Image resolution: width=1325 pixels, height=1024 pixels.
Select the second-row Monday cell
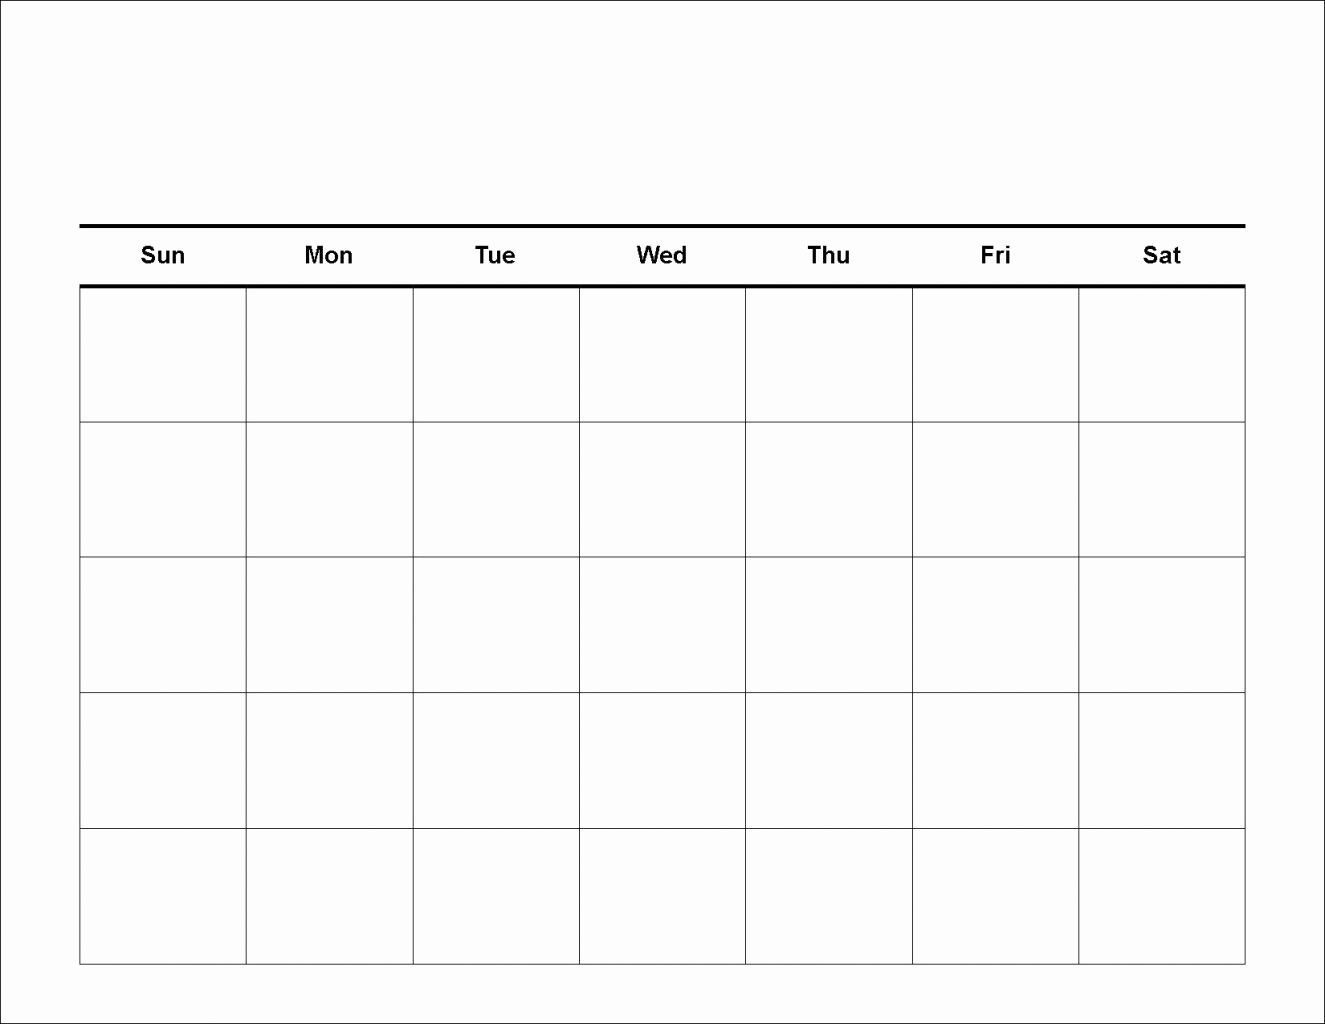coord(329,489)
